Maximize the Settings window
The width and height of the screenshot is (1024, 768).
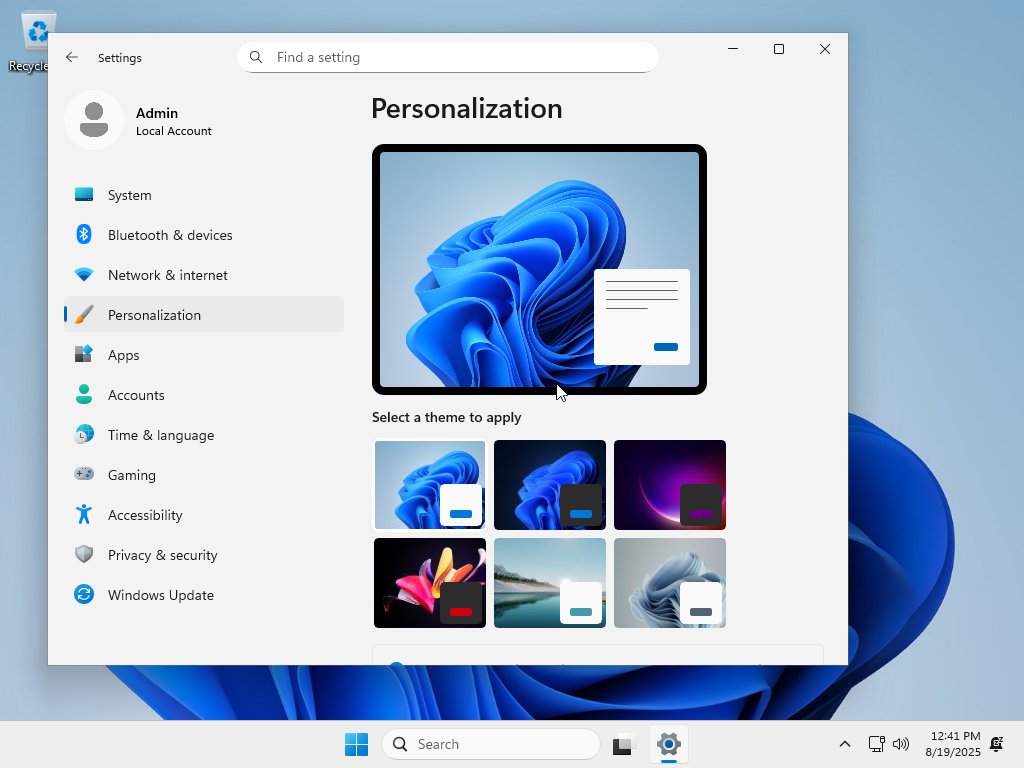click(x=778, y=49)
